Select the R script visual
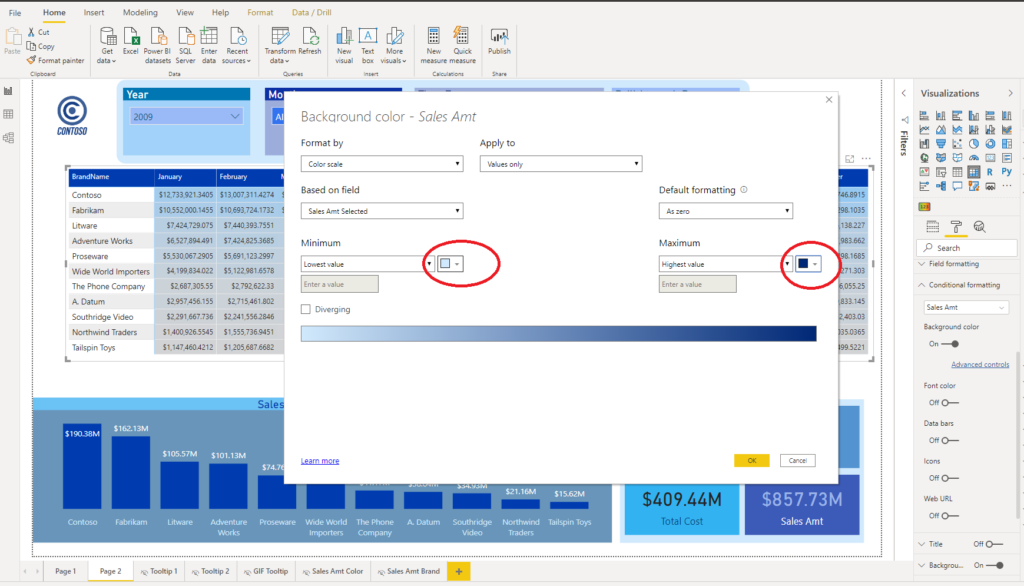The width and height of the screenshot is (1024, 586). (x=990, y=172)
